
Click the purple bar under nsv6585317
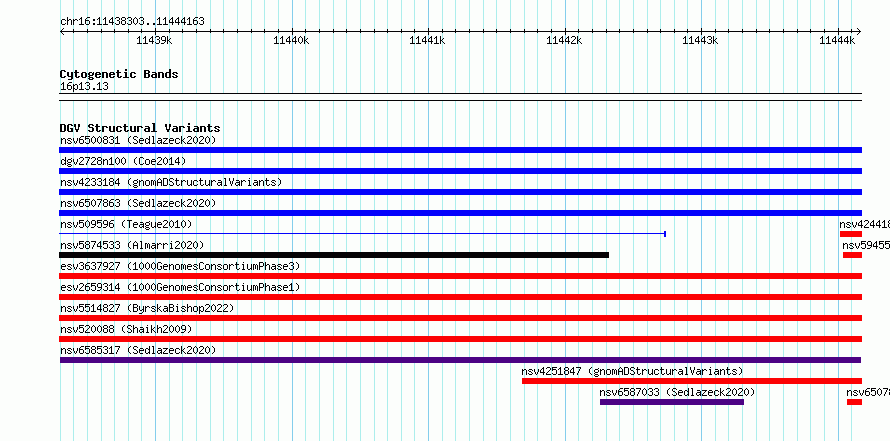pyautogui.click(x=460, y=360)
